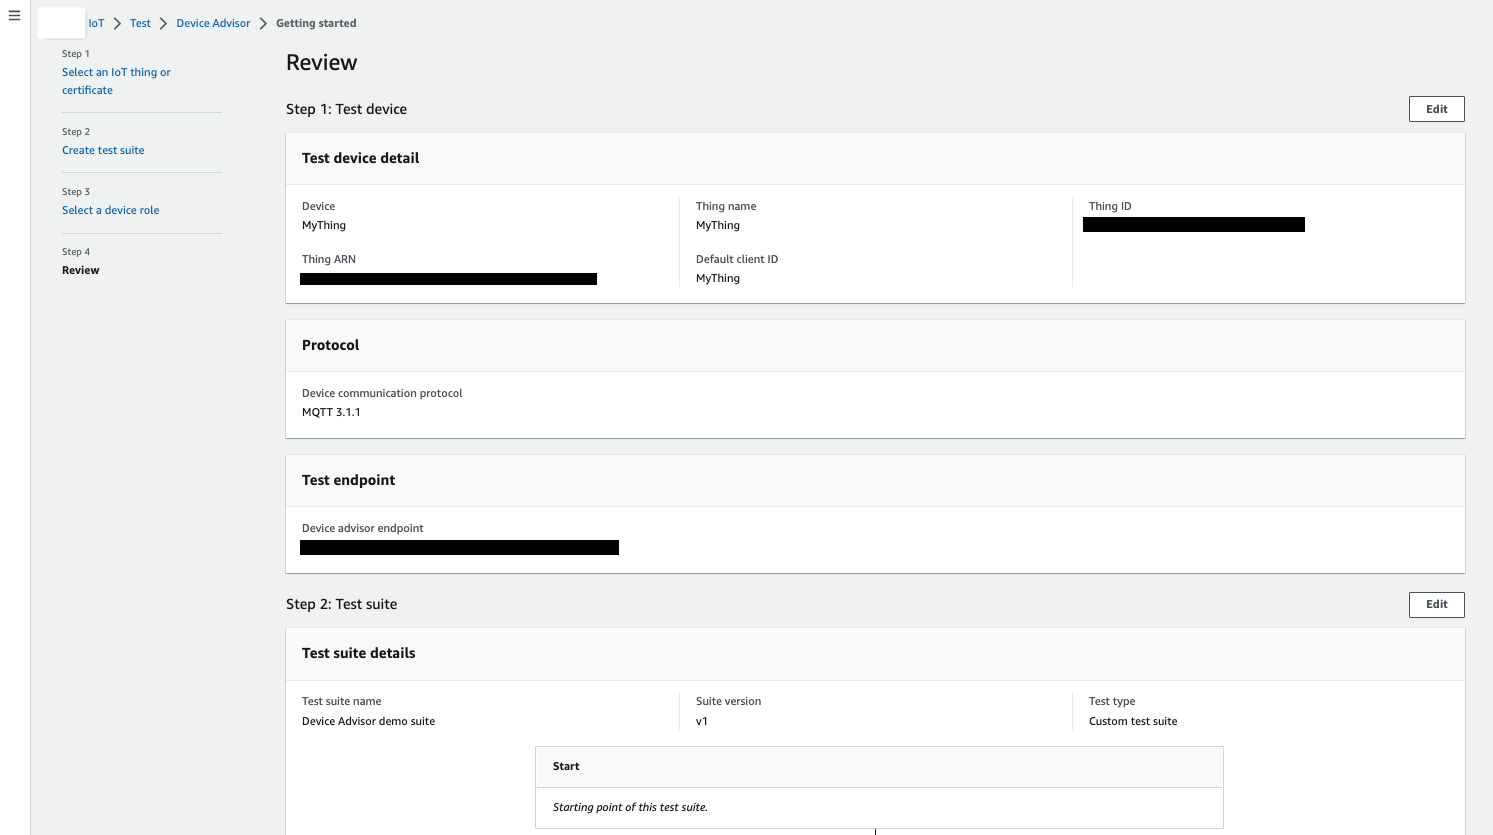
Task: Click the Device Advisor demo suite name
Action: [x=368, y=721]
